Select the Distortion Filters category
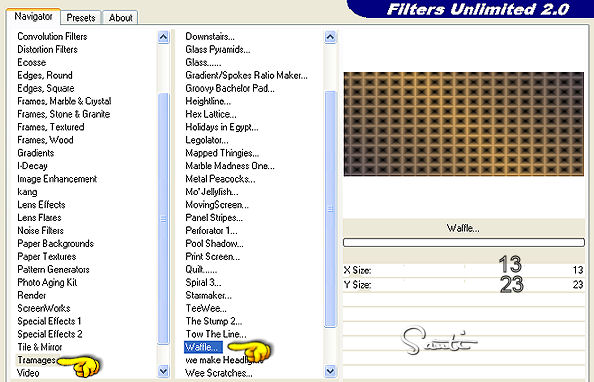594x382 pixels. coord(47,49)
